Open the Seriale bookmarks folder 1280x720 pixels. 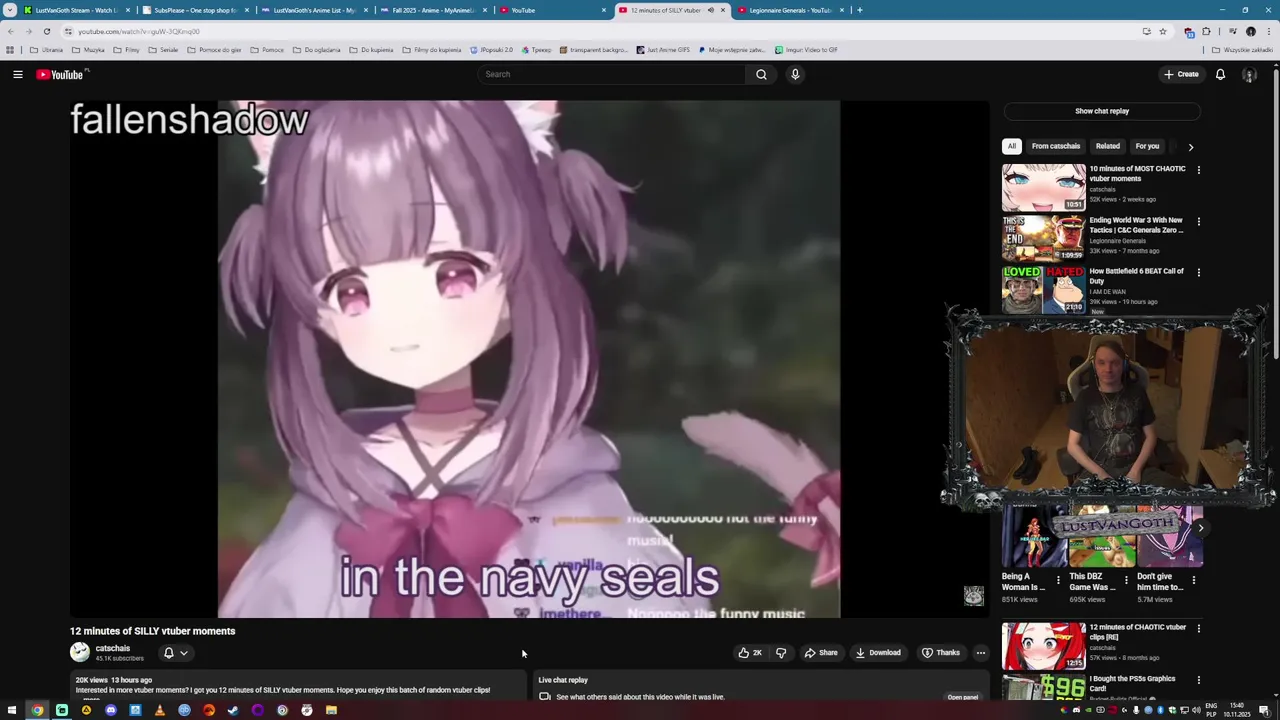coord(163,49)
